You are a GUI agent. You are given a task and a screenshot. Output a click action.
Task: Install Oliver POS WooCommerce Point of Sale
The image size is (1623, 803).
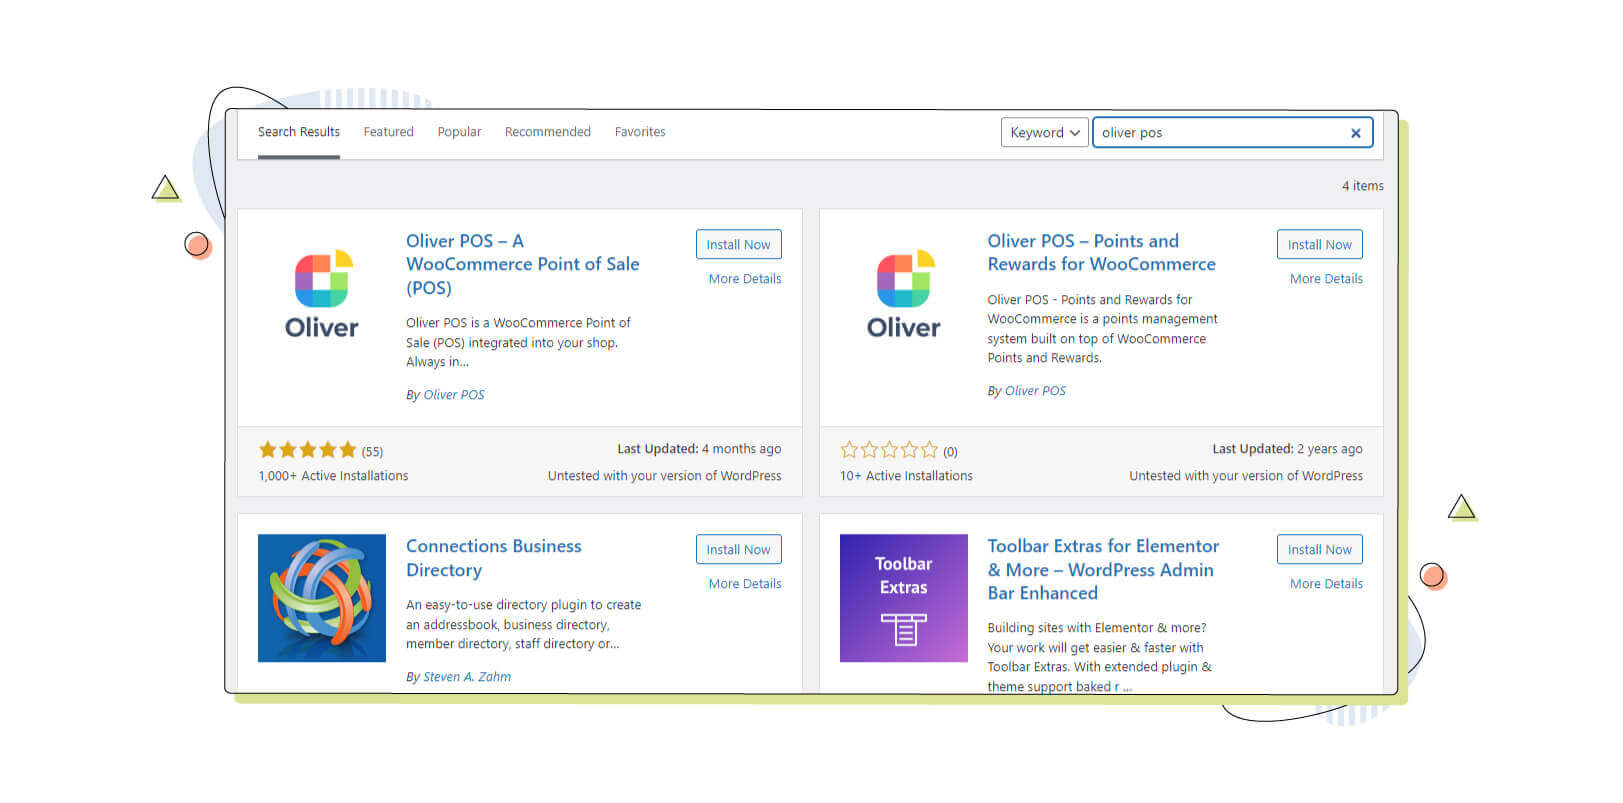tap(738, 244)
